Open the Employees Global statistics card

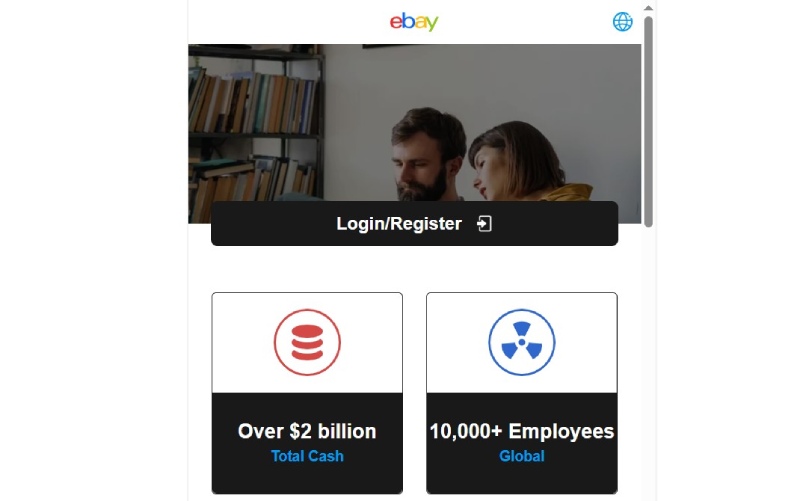pyautogui.click(x=521, y=393)
